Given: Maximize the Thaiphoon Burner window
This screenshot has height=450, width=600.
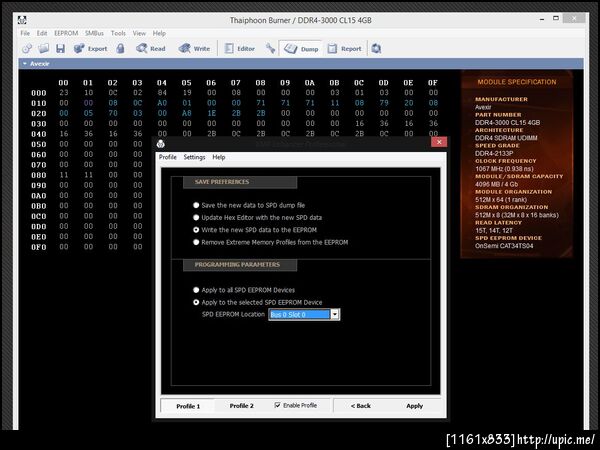Looking at the screenshot, I should pyautogui.click(x=556, y=18).
